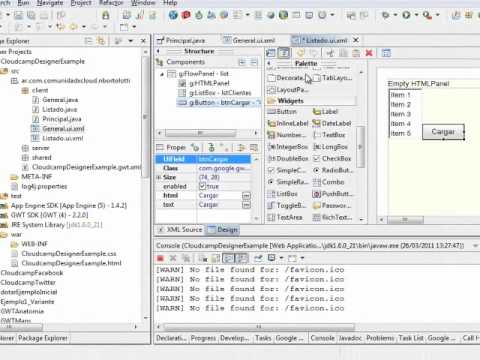Open ellipsis editor for html property
Viewport: 480px width, 360px height.
pos(246,196)
